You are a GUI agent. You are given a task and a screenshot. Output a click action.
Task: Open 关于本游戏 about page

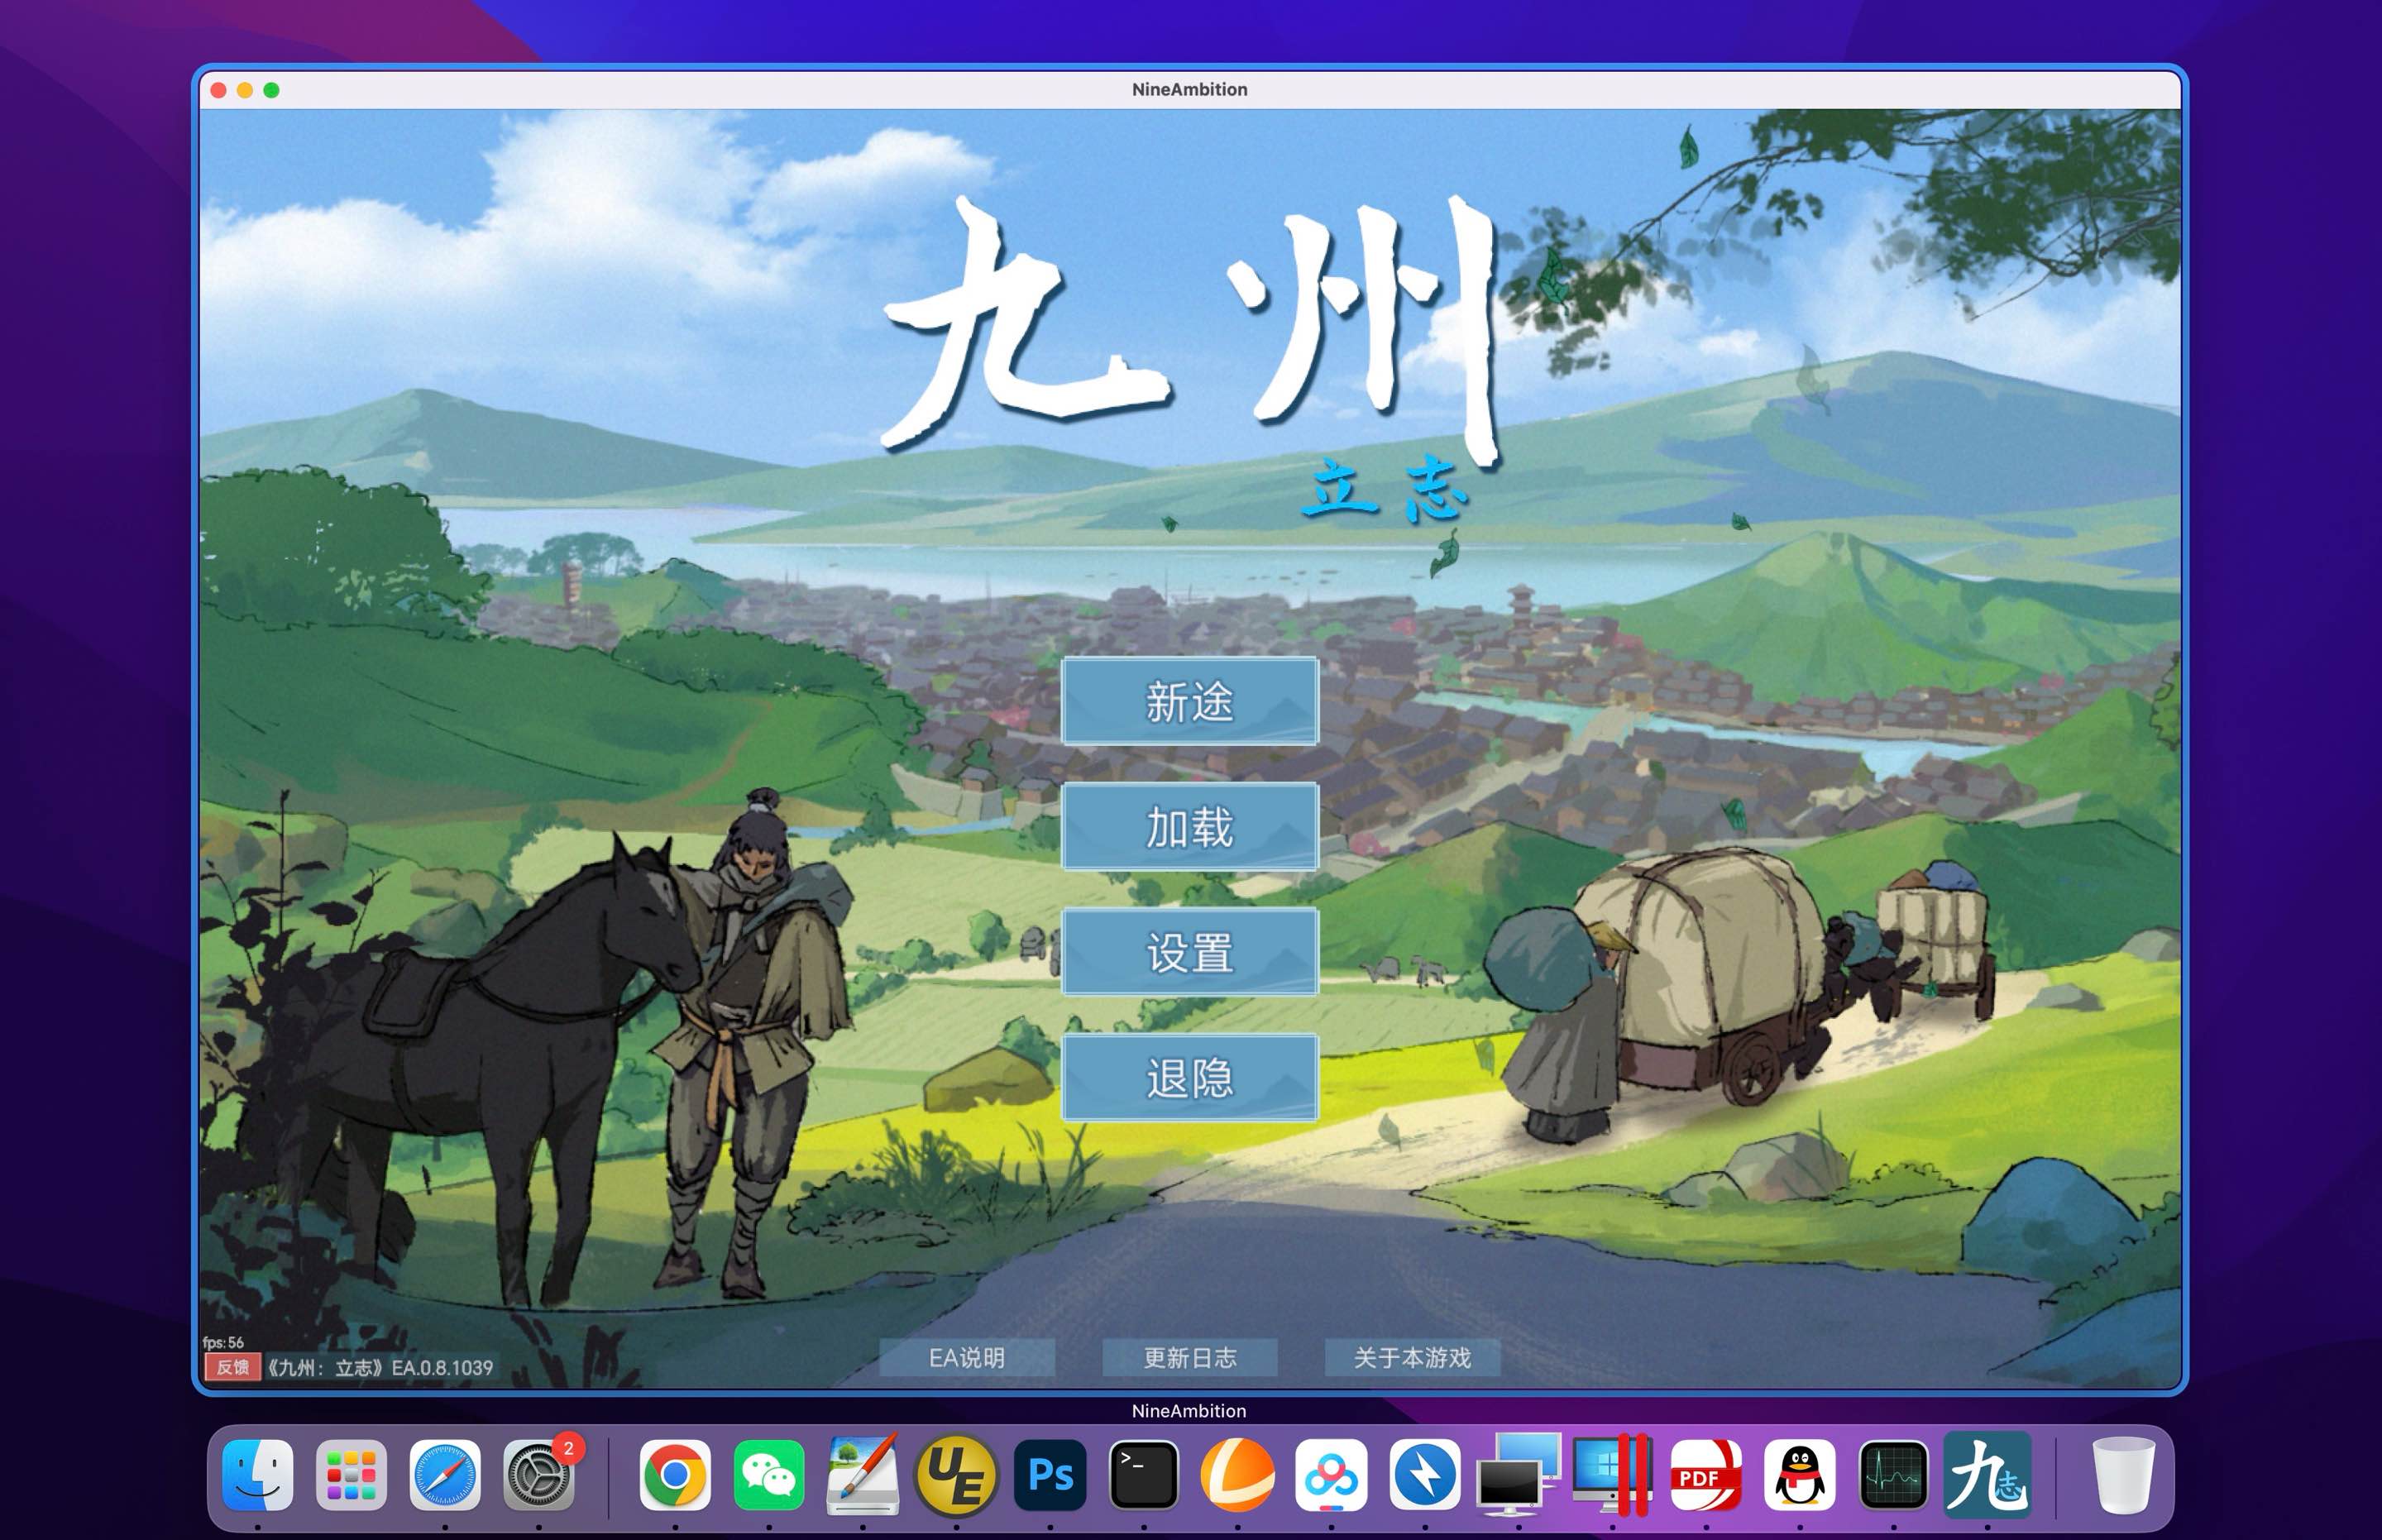1412,1357
